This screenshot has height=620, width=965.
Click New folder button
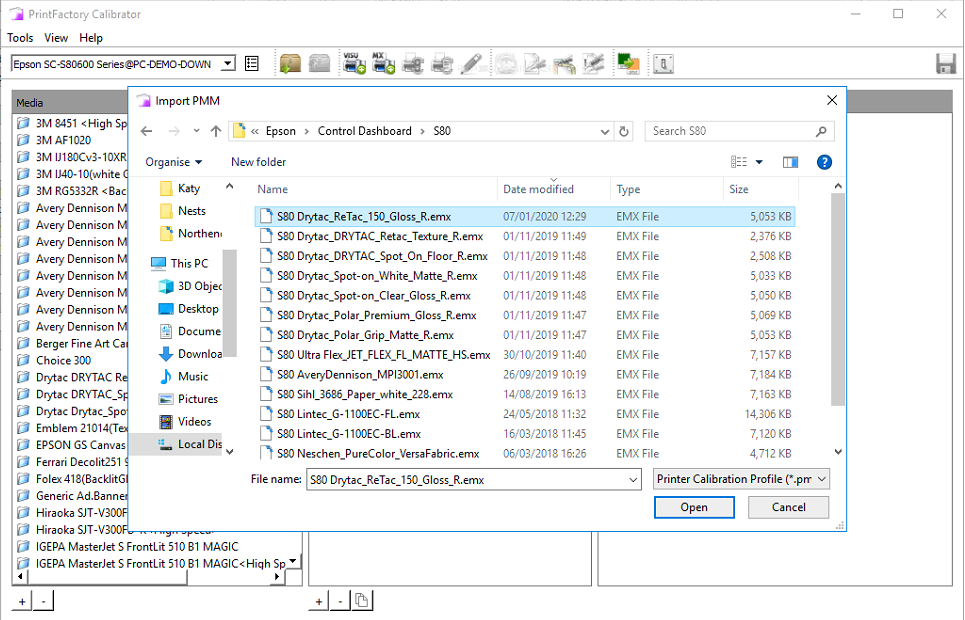pos(258,162)
